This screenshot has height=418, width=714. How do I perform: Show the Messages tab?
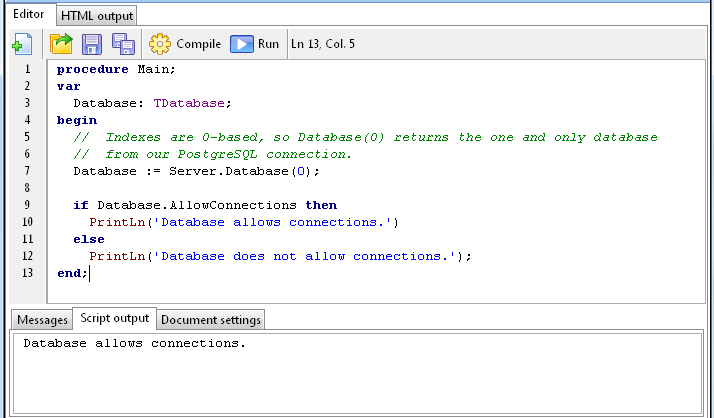click(42, 320)
